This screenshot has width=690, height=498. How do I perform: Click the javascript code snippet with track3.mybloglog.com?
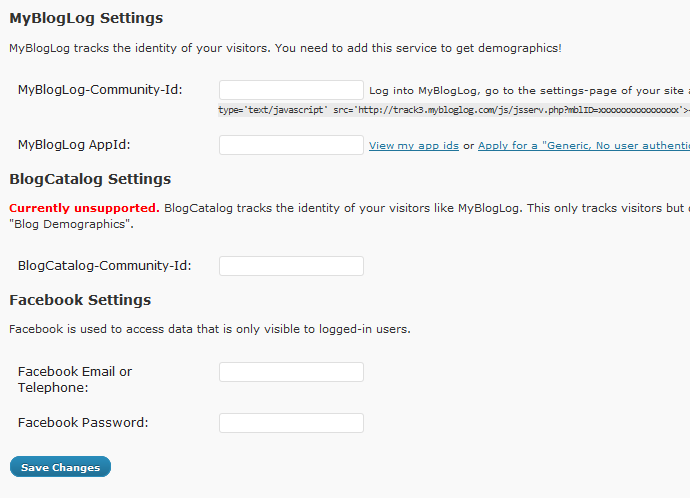454,110
